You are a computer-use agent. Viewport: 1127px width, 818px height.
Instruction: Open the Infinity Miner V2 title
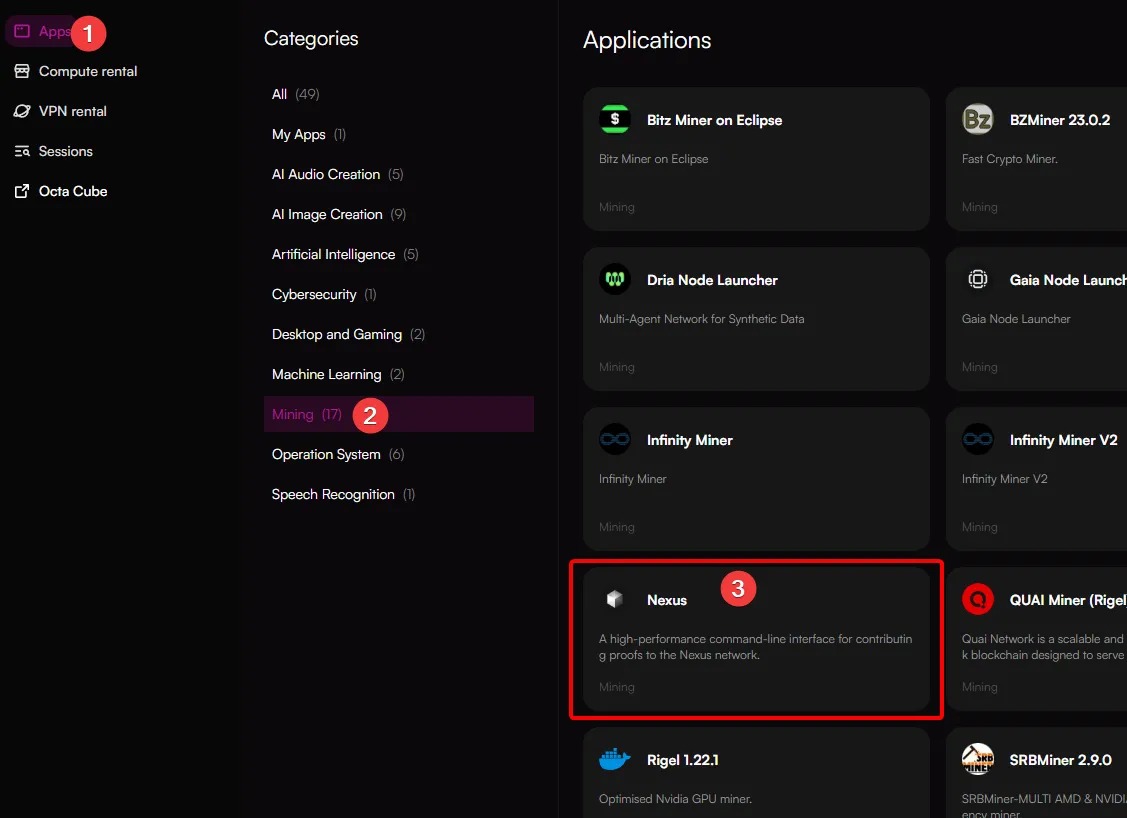coord(1064,440)
